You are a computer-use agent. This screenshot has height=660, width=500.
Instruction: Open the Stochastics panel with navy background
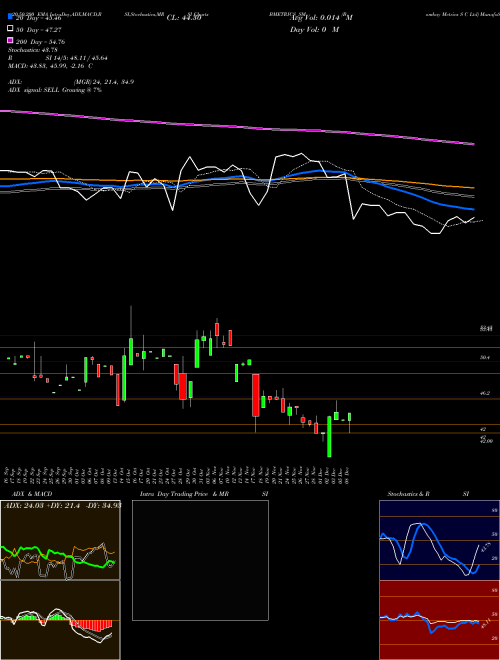[439, 540]
